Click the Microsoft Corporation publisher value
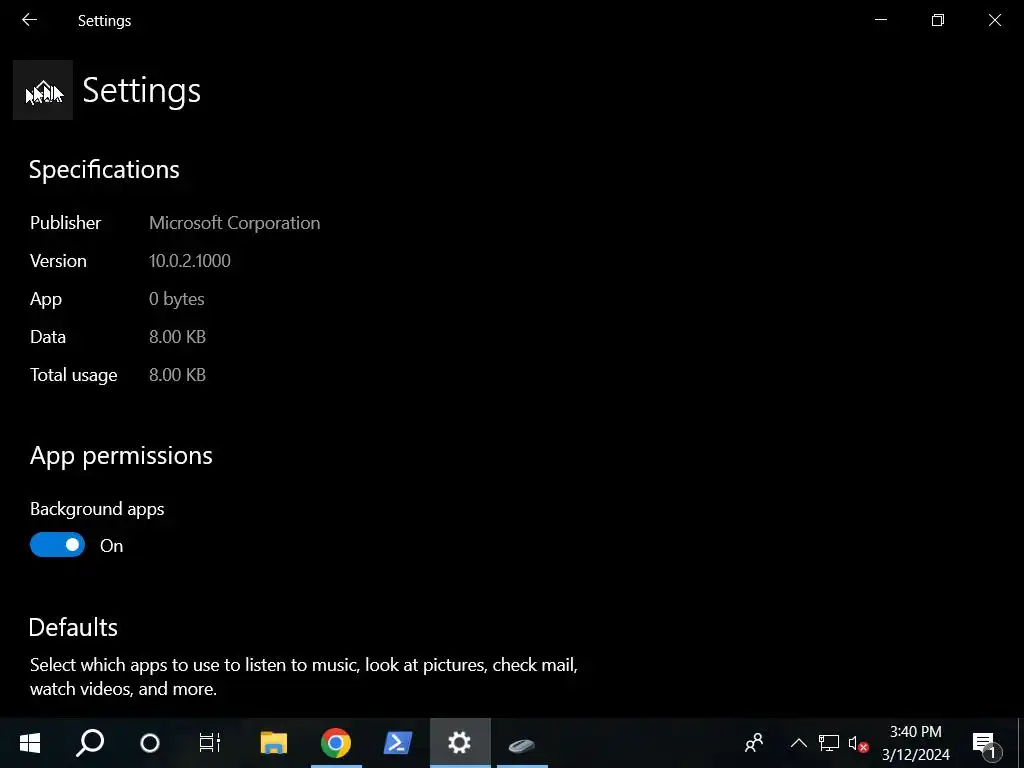Viewport: 1024px width, 768px height. point(234,223)
